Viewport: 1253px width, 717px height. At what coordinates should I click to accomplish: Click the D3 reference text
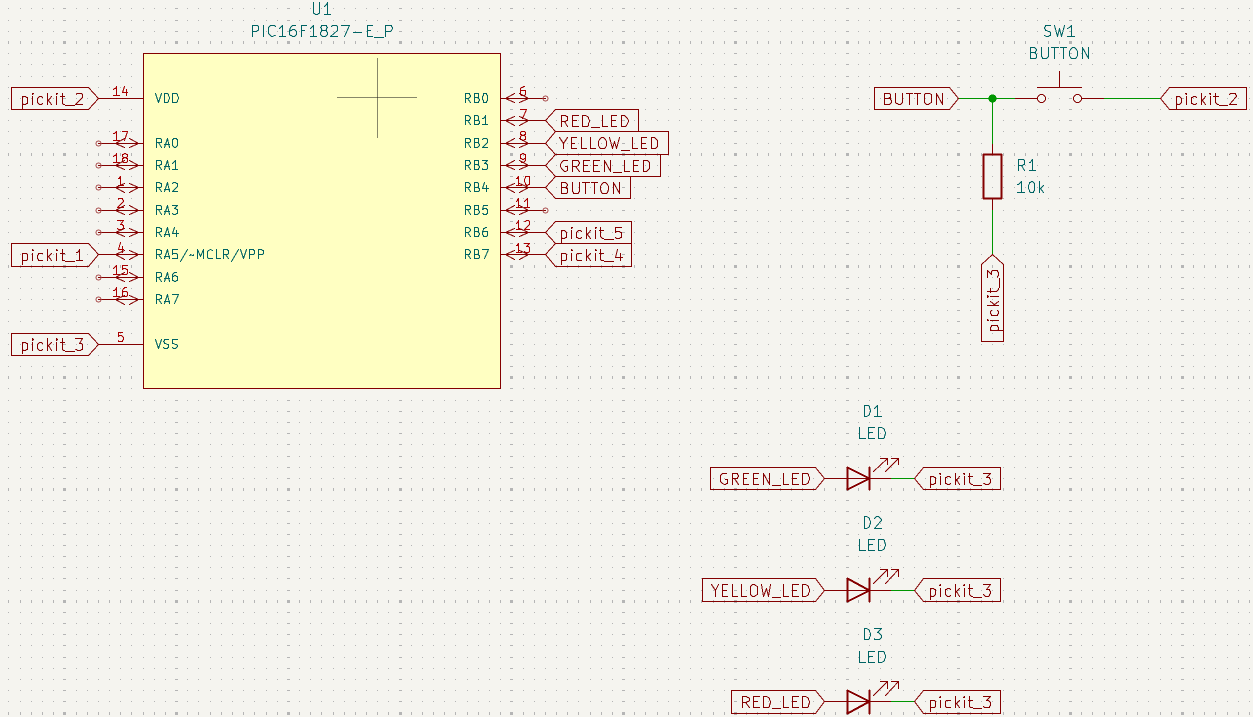tap(872, 635)
